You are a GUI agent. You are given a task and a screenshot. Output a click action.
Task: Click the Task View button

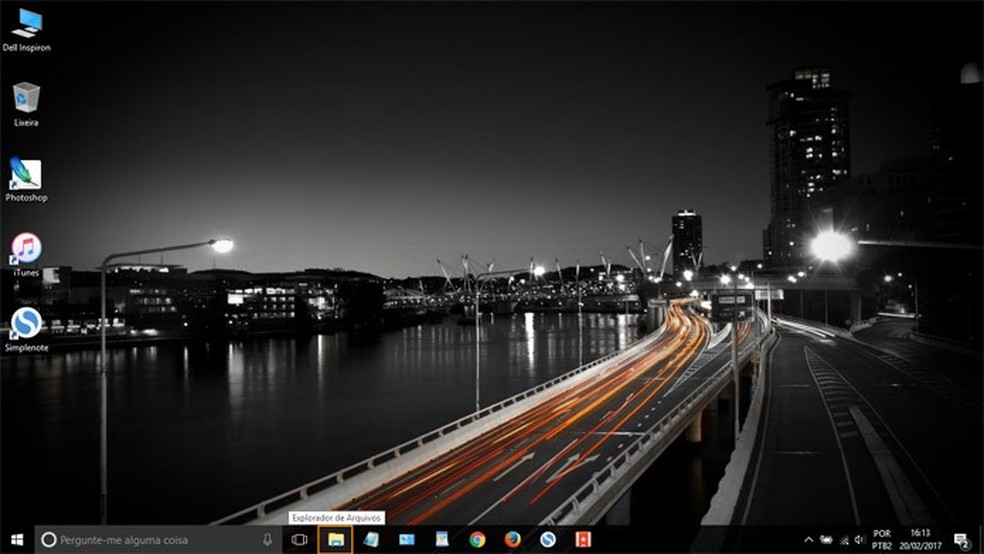tap(298, 540)
